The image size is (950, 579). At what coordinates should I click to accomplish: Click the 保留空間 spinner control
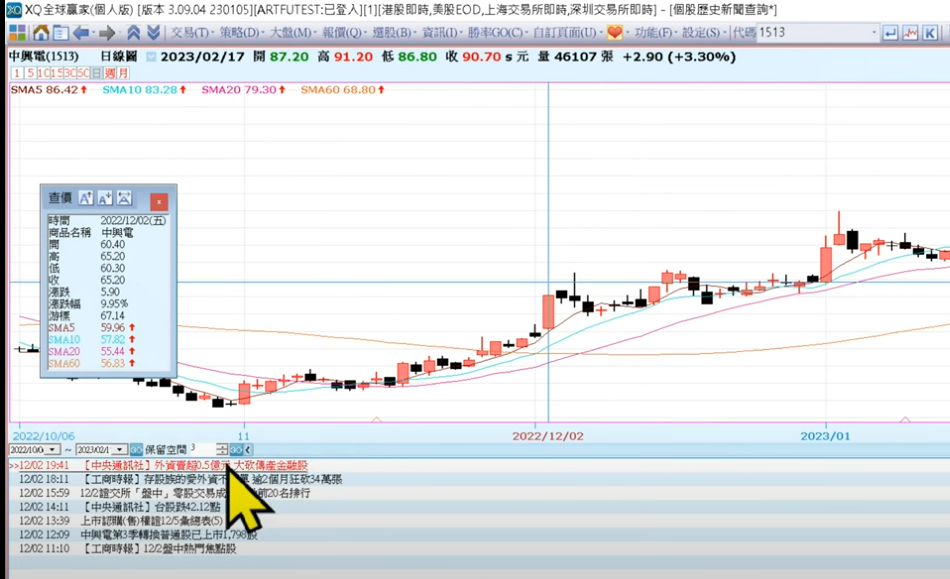pyautogui.click(x=222, y=450)
